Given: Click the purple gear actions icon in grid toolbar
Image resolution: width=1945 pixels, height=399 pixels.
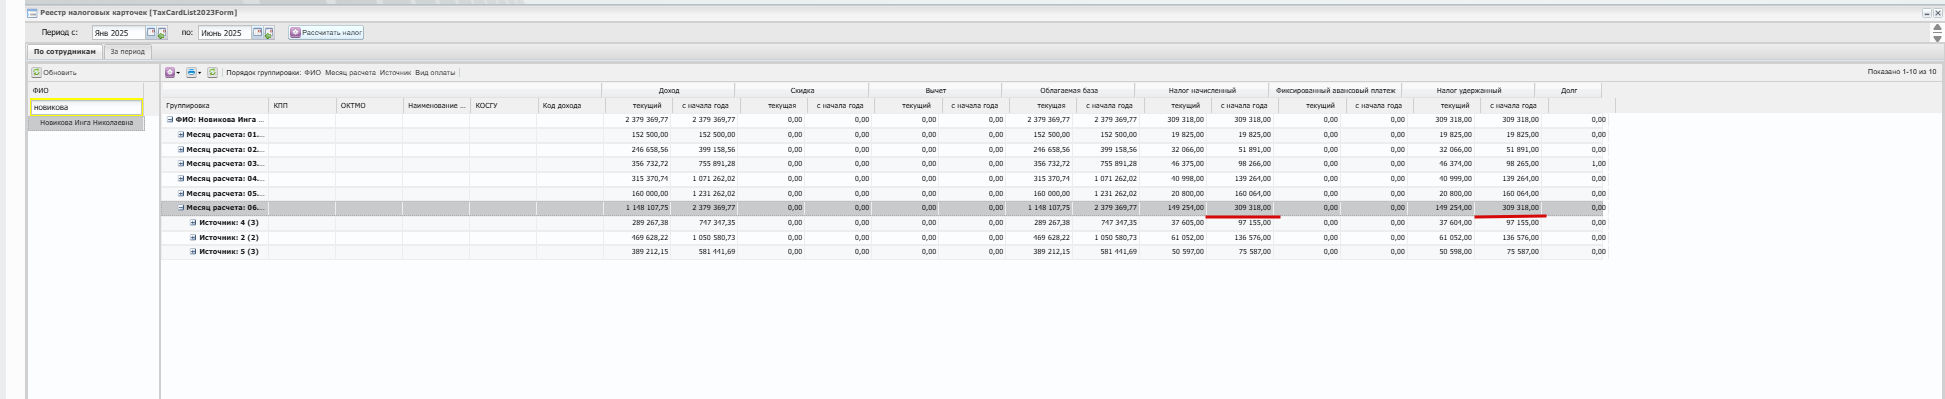Looking at the screenshot, I should point(170,73).
